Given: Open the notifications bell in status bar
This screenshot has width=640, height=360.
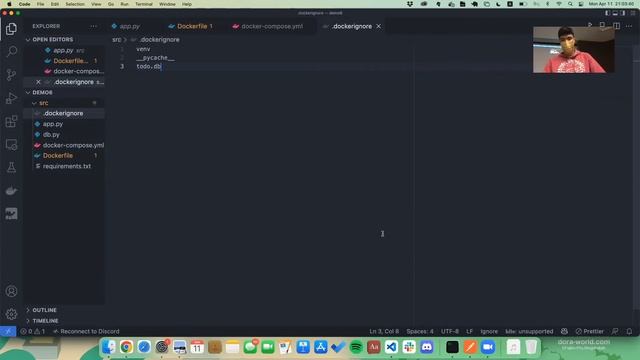Looking at the screenshot, I should click(x=629, y=331).
